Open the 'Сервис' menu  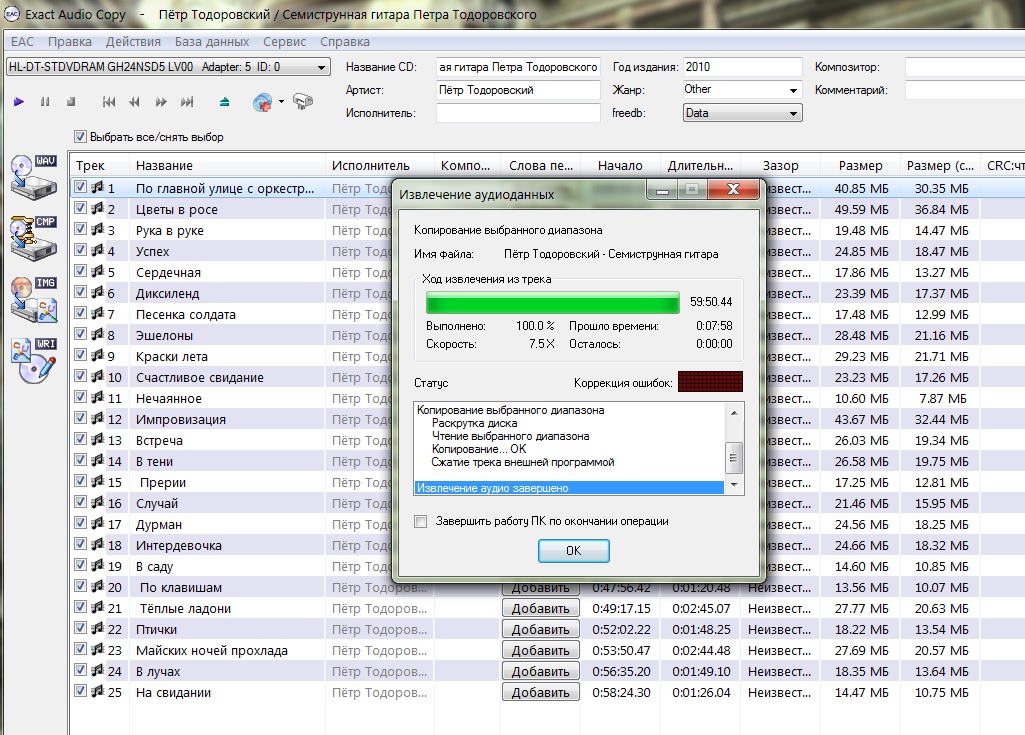(285, 42)
